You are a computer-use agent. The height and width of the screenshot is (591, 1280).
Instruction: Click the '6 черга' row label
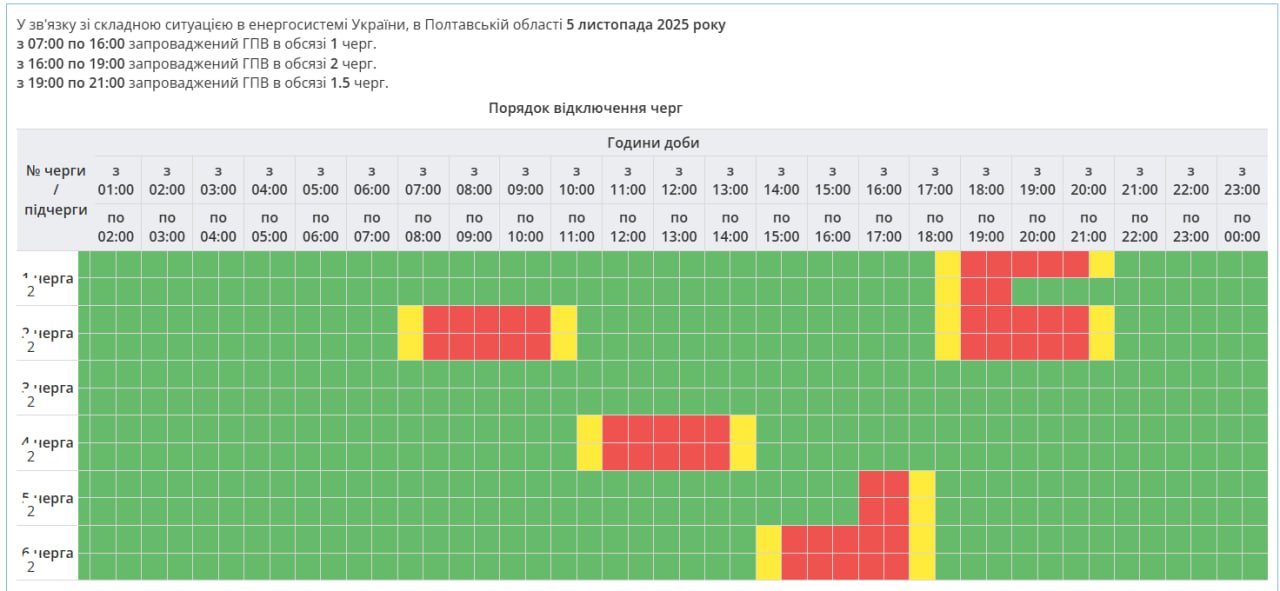(55, 553)
